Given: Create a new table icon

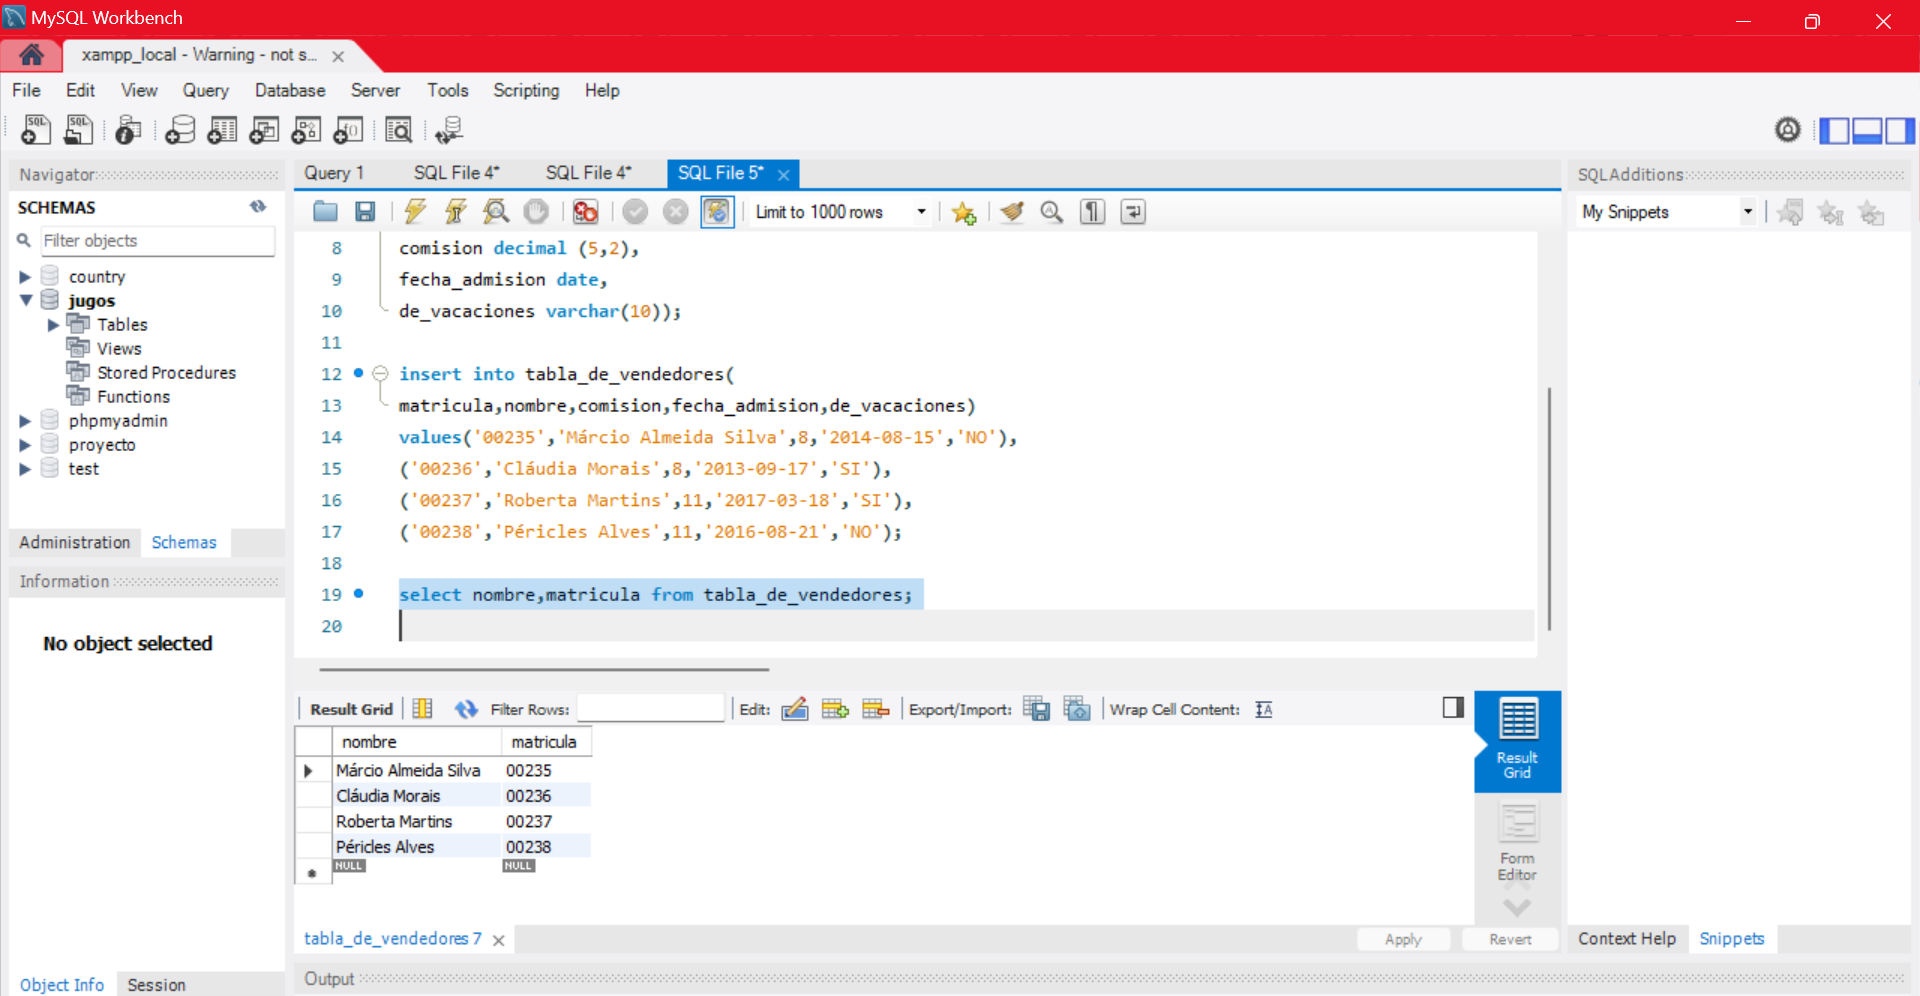Looking at the screenshot, I should (222, 130).
